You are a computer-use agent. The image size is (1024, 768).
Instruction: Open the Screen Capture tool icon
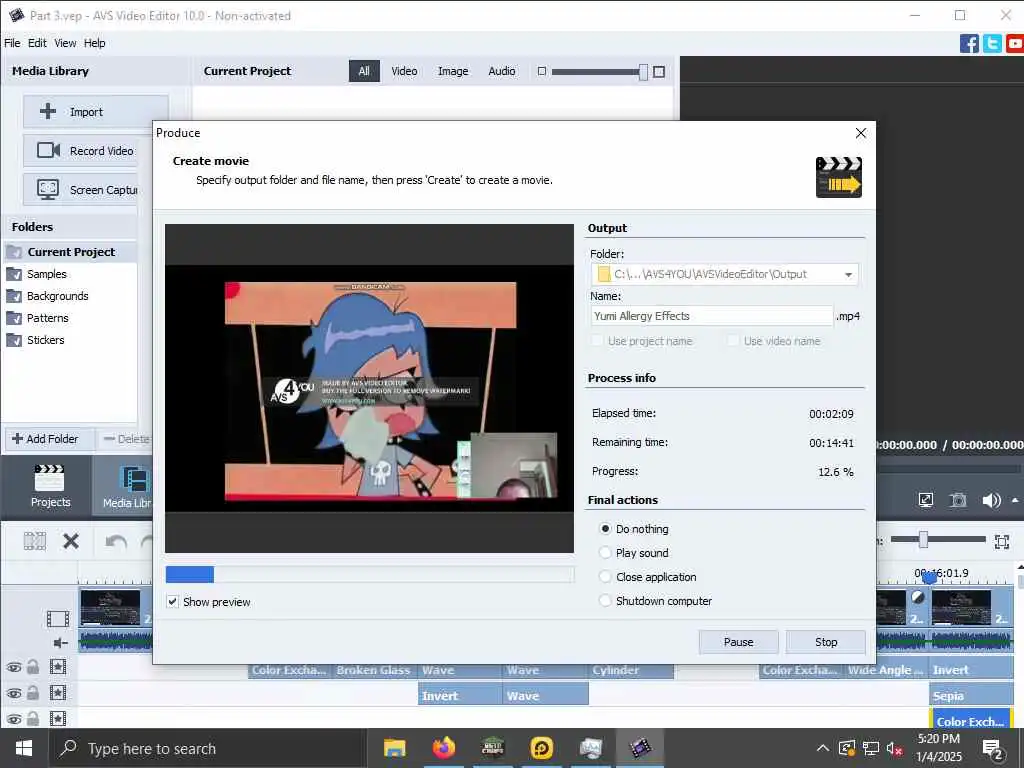click(48, 189)
